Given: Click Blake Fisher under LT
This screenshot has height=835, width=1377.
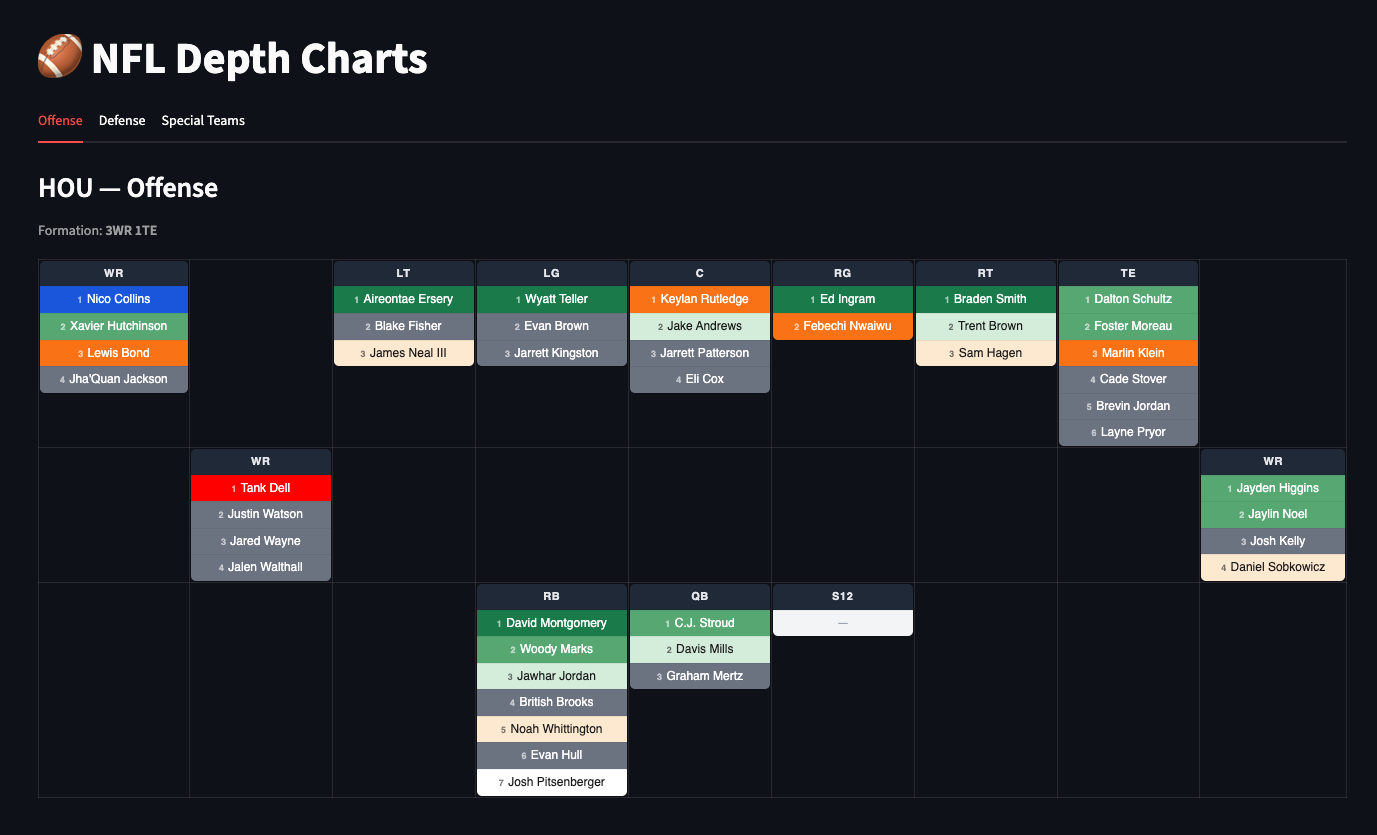Looking at the screenshot, I should (404, 326).
